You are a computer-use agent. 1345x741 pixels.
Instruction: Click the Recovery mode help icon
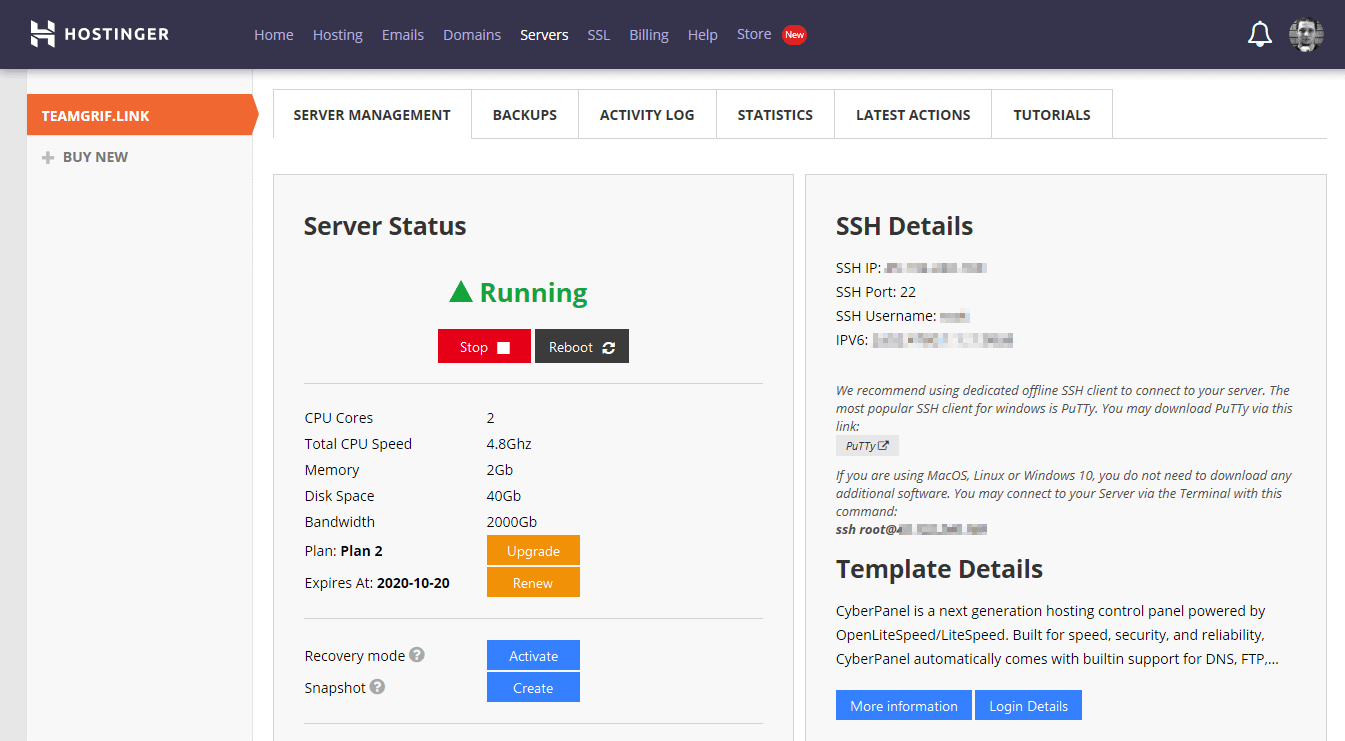[x=417, y=655]
